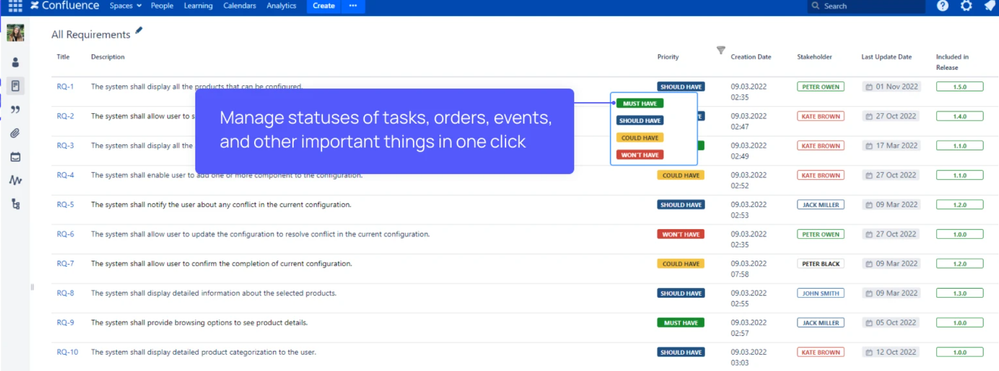
Task: Choose MUST HAVE in the status popup
Action: 640,103
